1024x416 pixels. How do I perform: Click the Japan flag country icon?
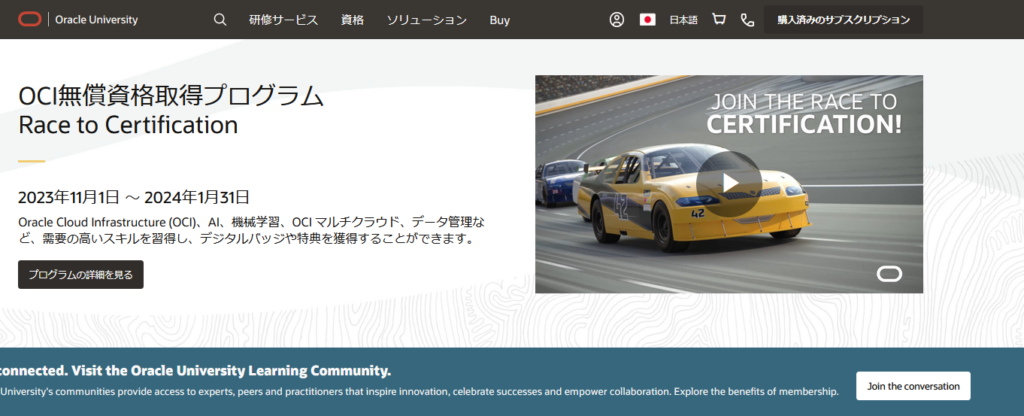(x=647, y=20)
